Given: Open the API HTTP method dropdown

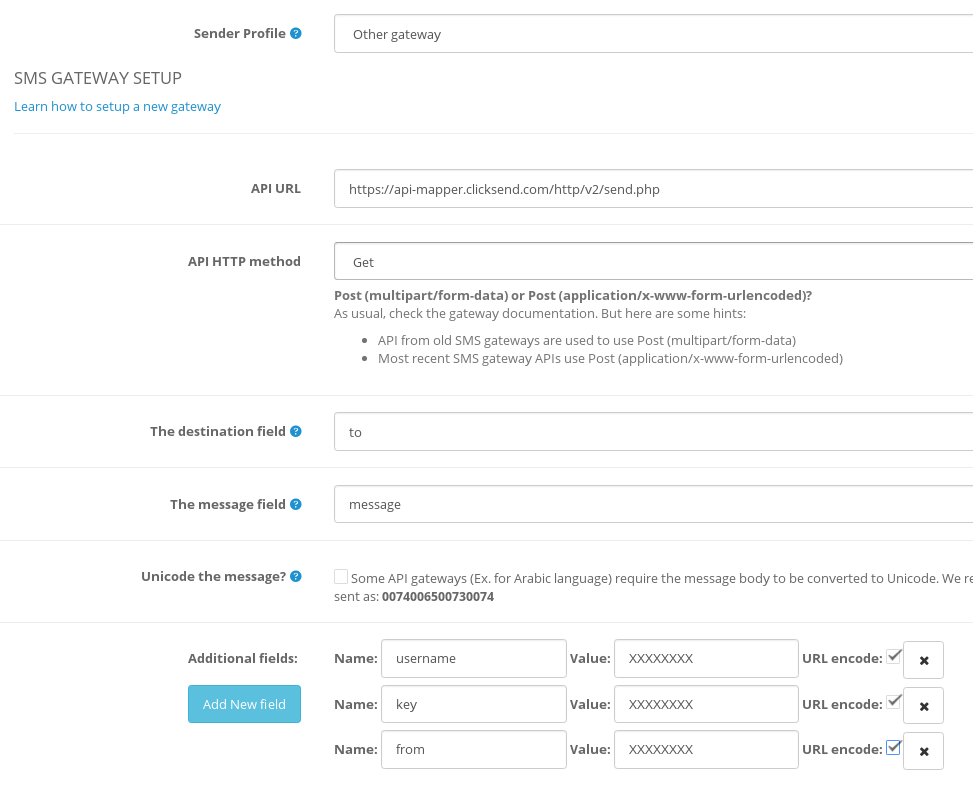Looking at the screenshot, I should [652, 262].
